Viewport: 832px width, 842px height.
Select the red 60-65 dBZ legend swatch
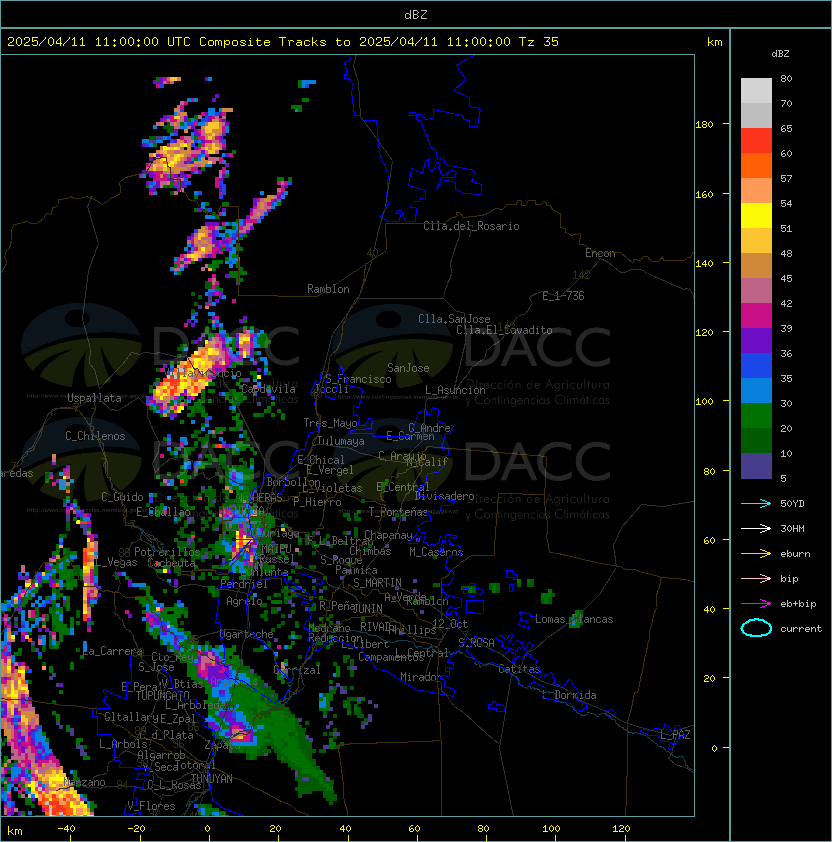pos(756,141)
